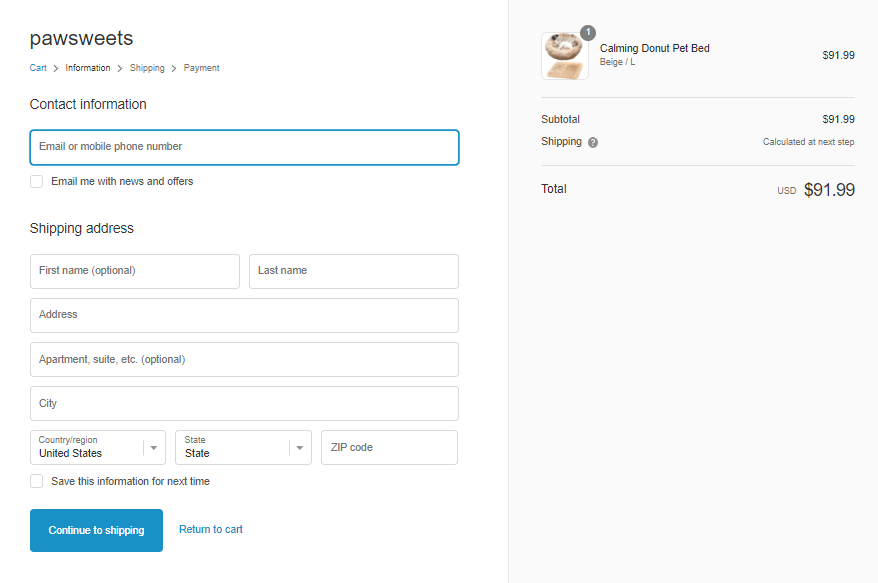This screenshot has height=583, width=878.
Task: Focus the Email or mobile phone number field
Action: point(244,147)
